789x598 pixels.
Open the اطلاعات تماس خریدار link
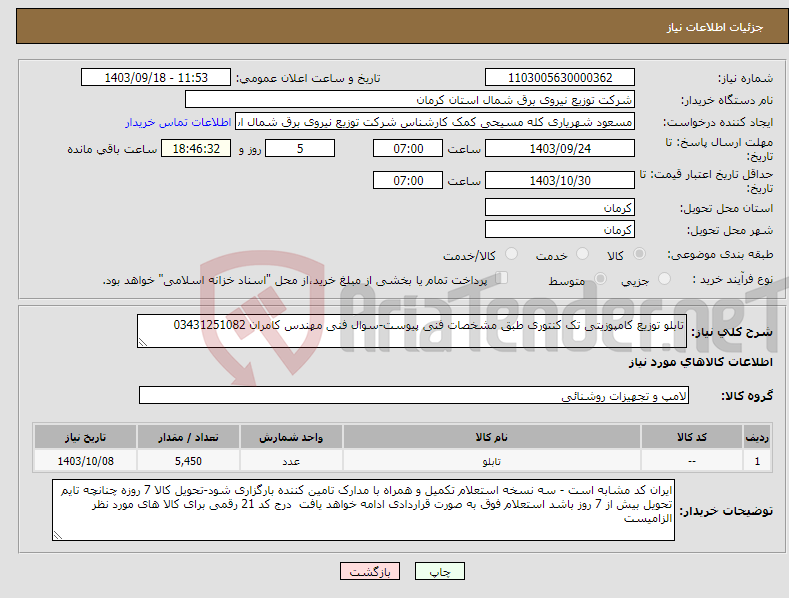click(178, 122)
